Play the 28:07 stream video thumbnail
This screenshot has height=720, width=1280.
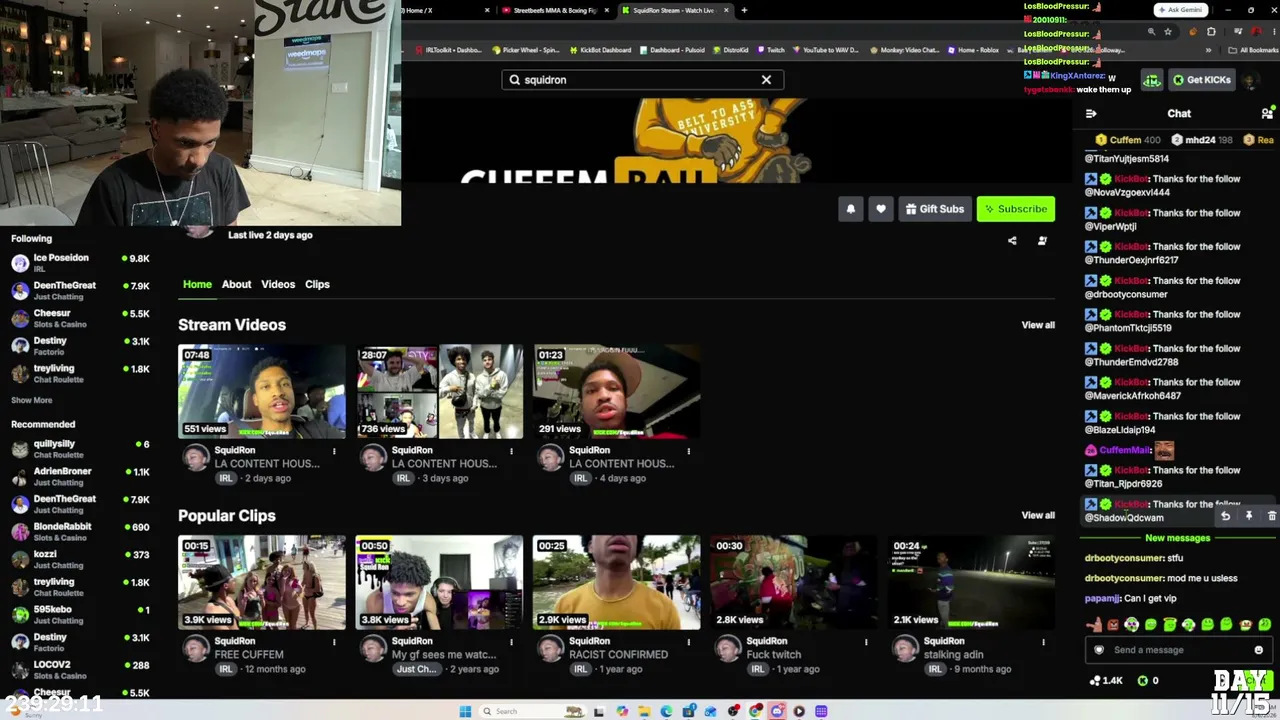[439, 392]
